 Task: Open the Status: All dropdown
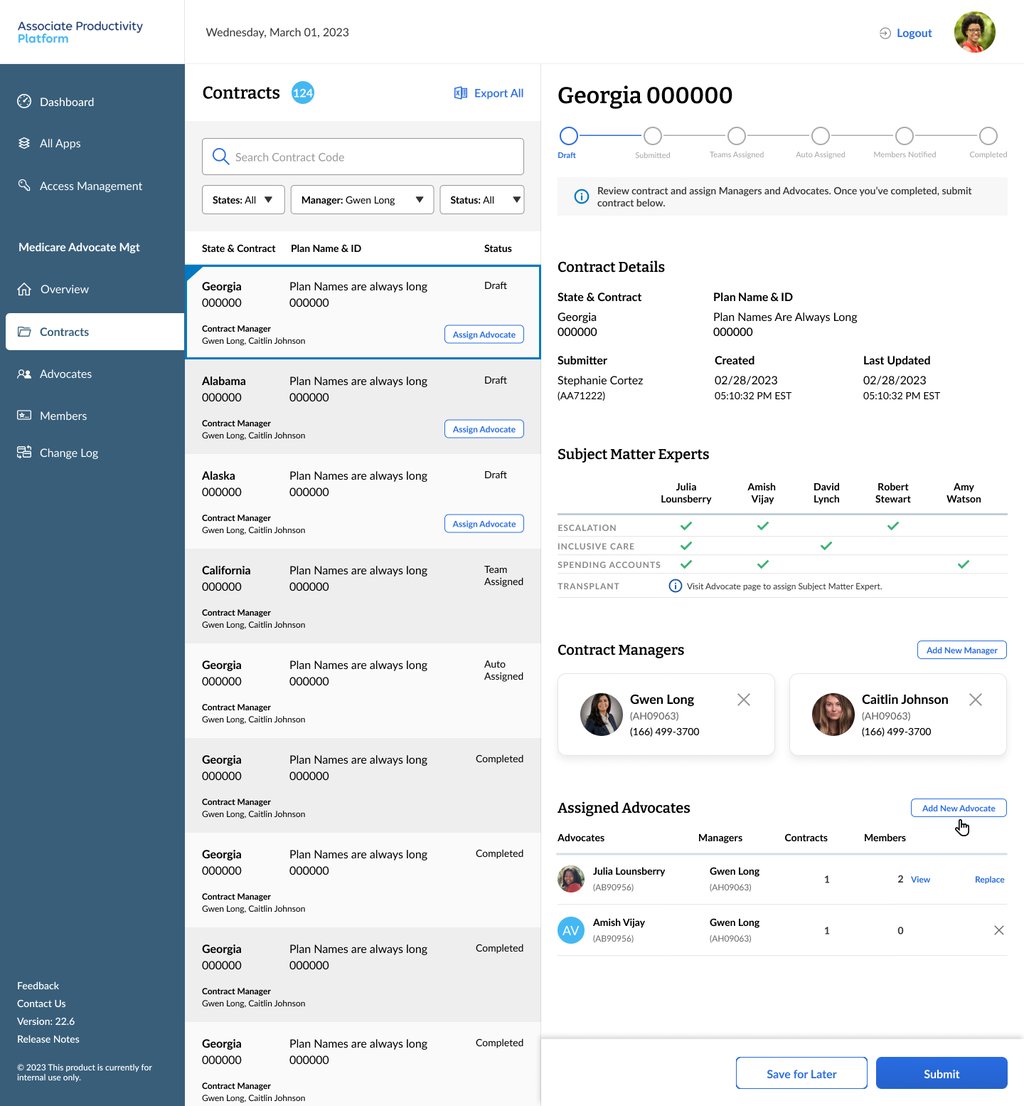point(482,200)
